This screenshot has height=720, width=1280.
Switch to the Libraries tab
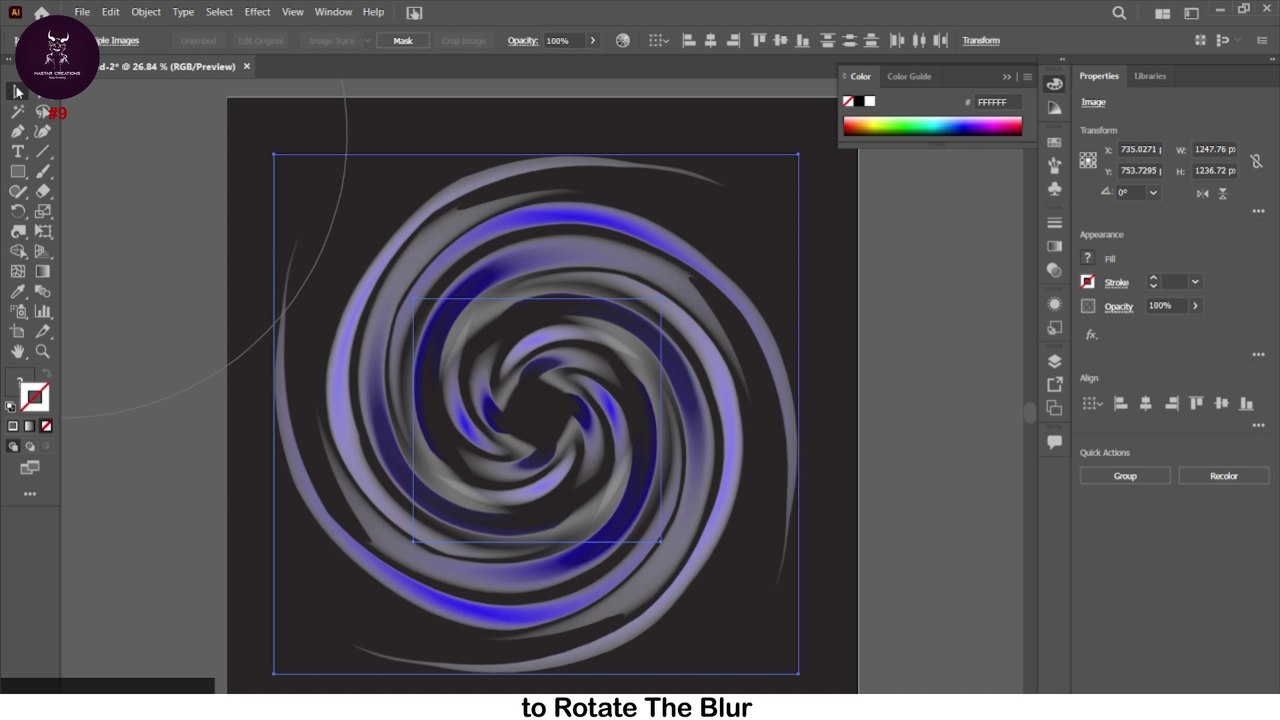point(1150,76)
